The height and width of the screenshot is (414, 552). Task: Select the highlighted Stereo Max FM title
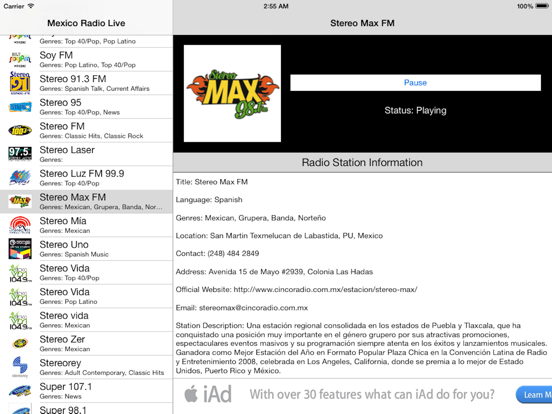click(73, 197)
